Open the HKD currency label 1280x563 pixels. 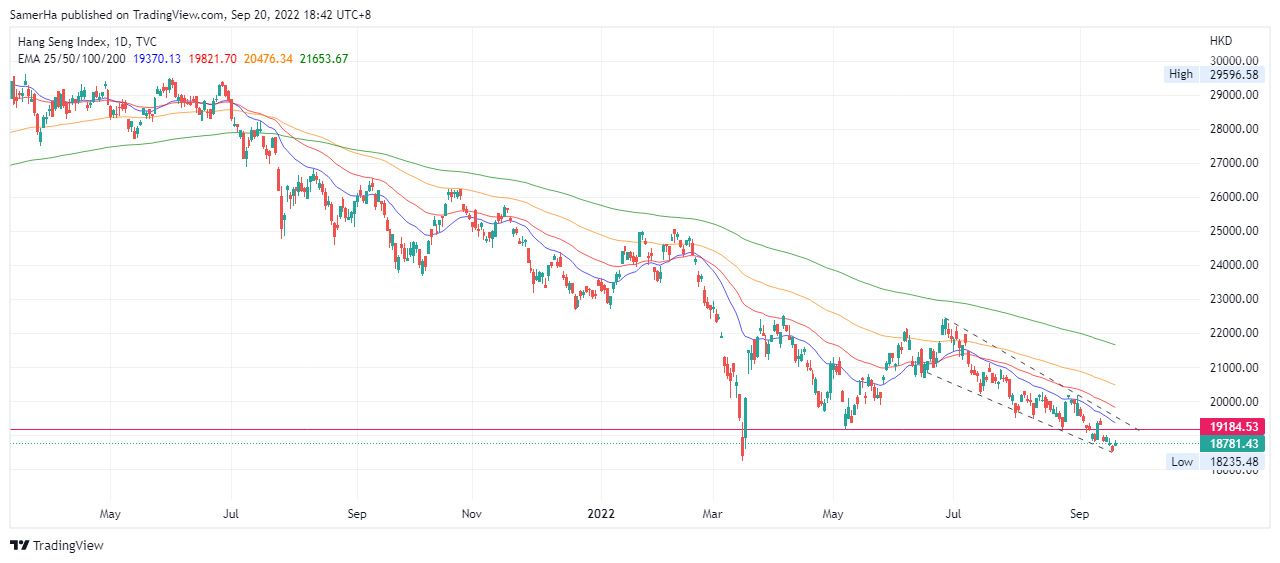(x=1220, y=41)
